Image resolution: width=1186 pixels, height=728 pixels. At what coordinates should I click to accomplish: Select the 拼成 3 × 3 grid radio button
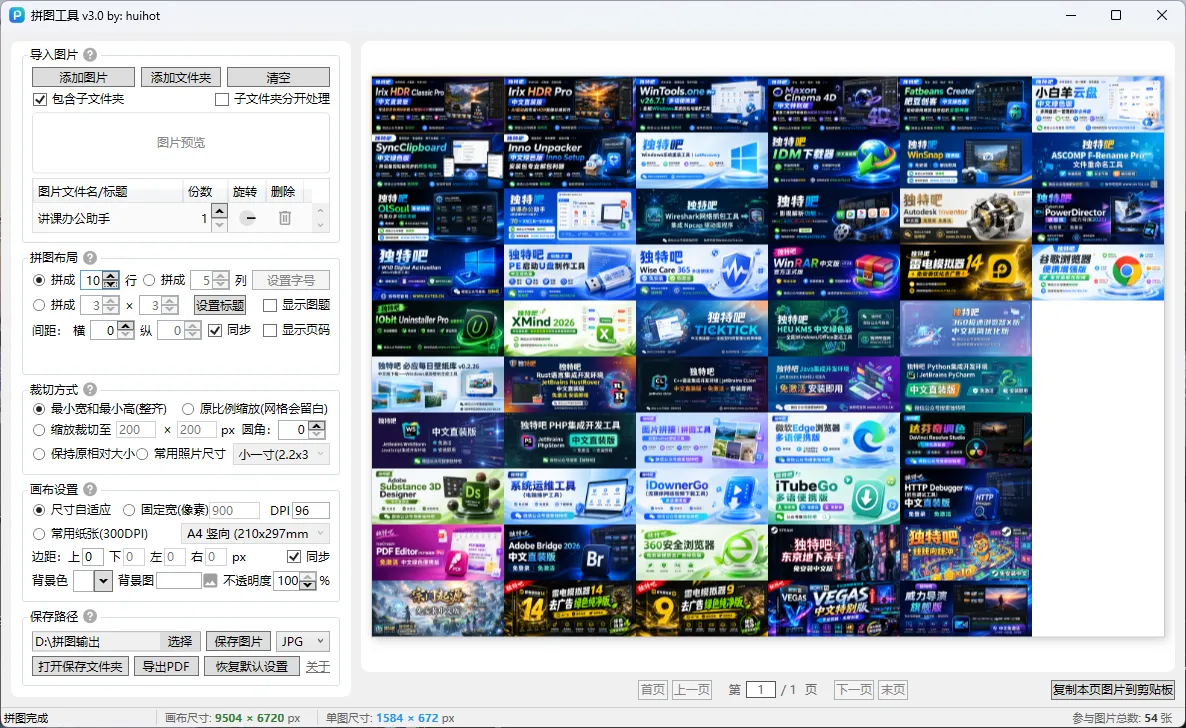coord(39,305)
